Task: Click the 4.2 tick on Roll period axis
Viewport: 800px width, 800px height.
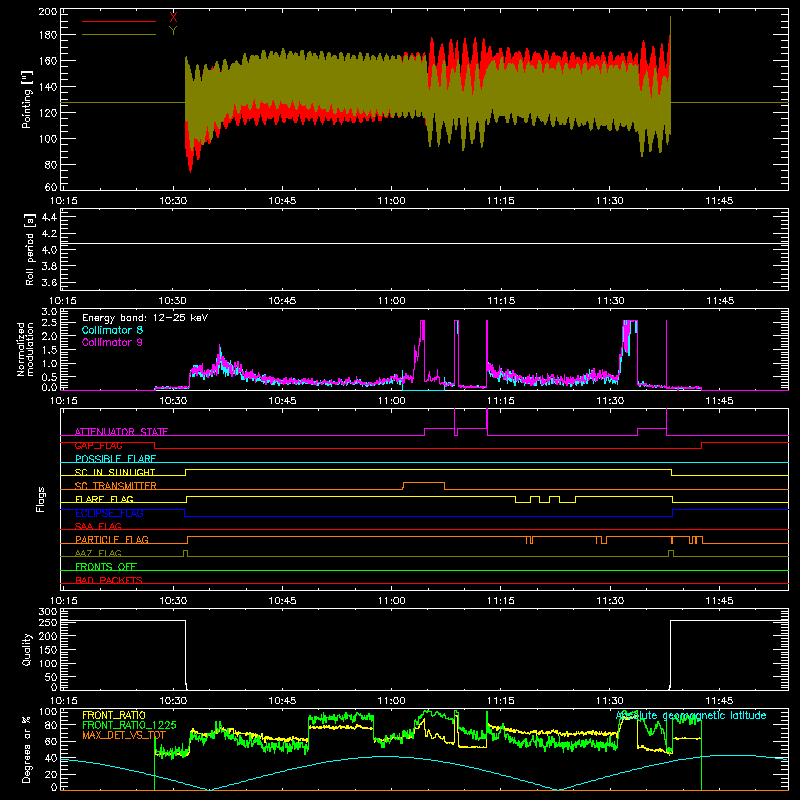Action: [x=49, y=234]
